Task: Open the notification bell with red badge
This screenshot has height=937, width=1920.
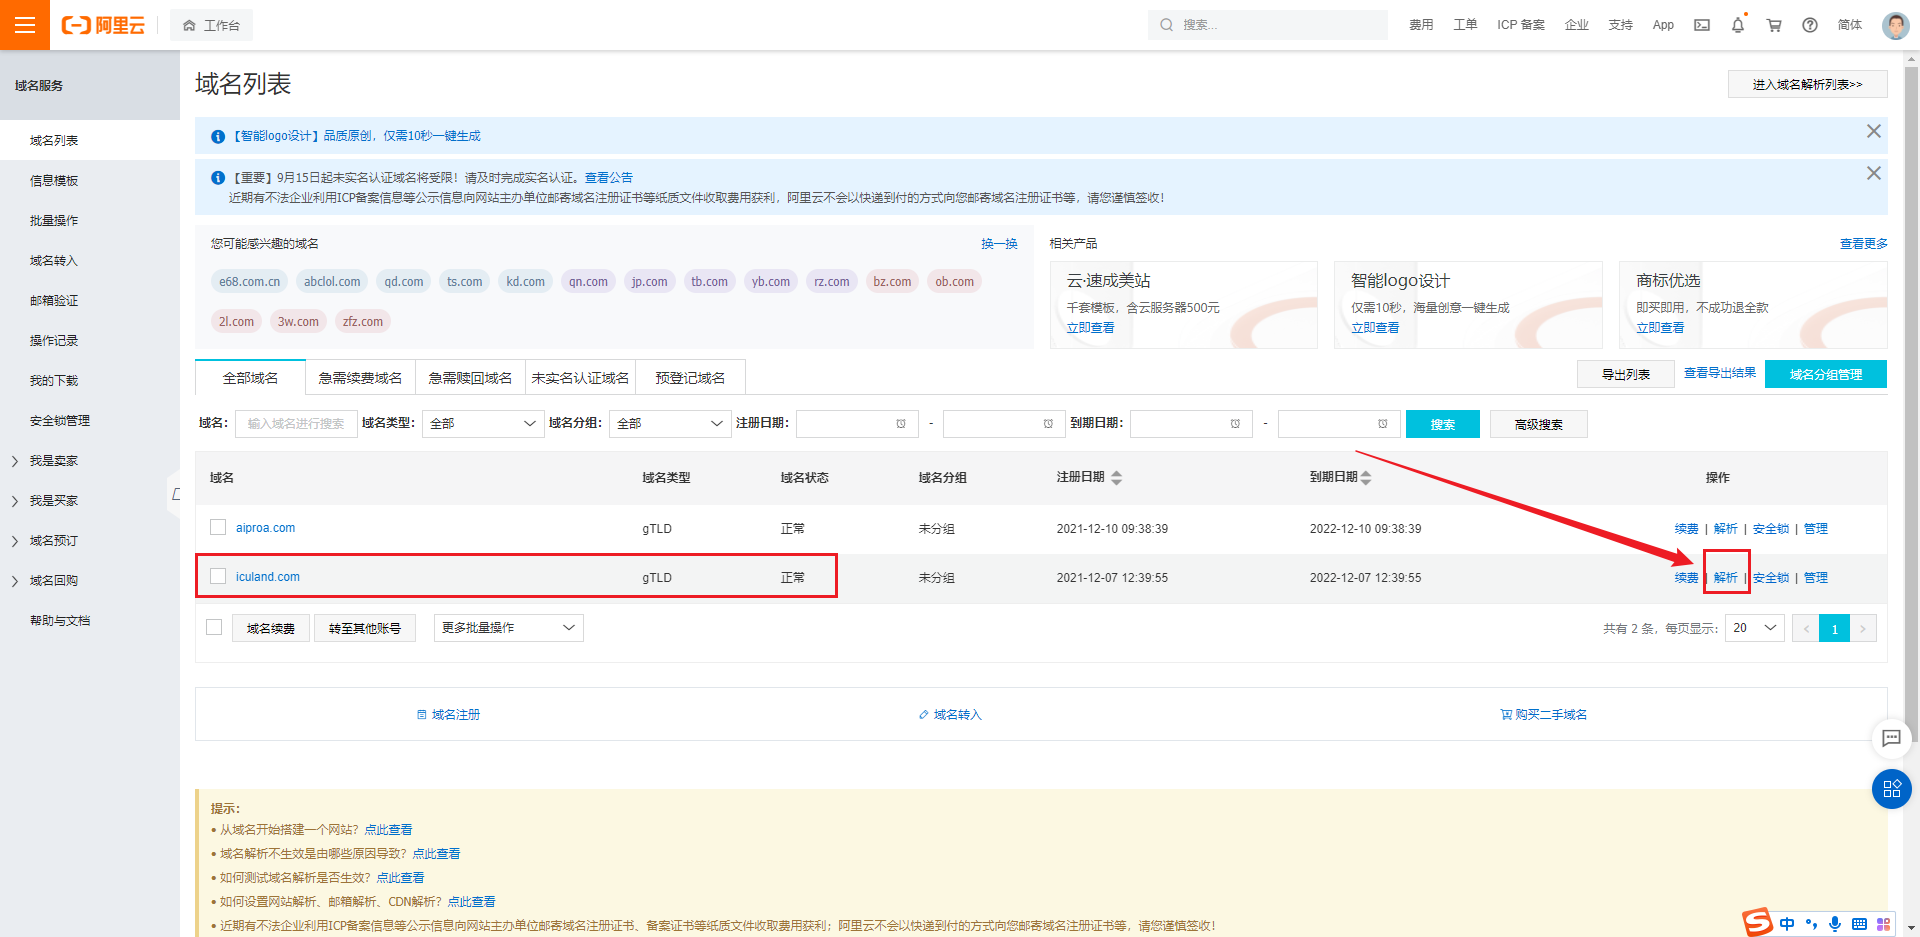Action: pos(1737,25)
